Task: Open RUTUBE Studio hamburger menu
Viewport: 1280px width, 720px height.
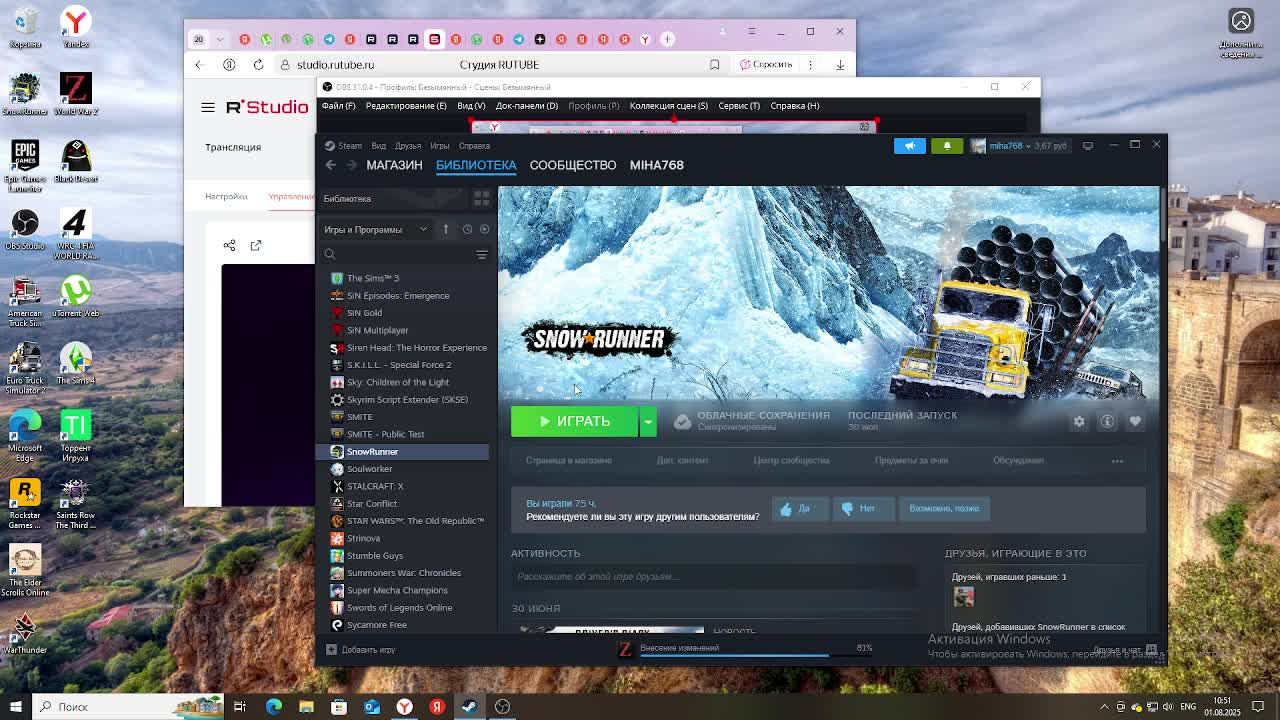Action: [x=208, y=107]
